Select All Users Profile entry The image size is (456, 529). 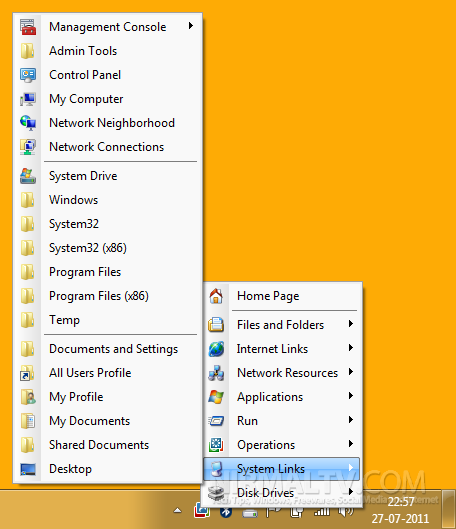point(108,373)
